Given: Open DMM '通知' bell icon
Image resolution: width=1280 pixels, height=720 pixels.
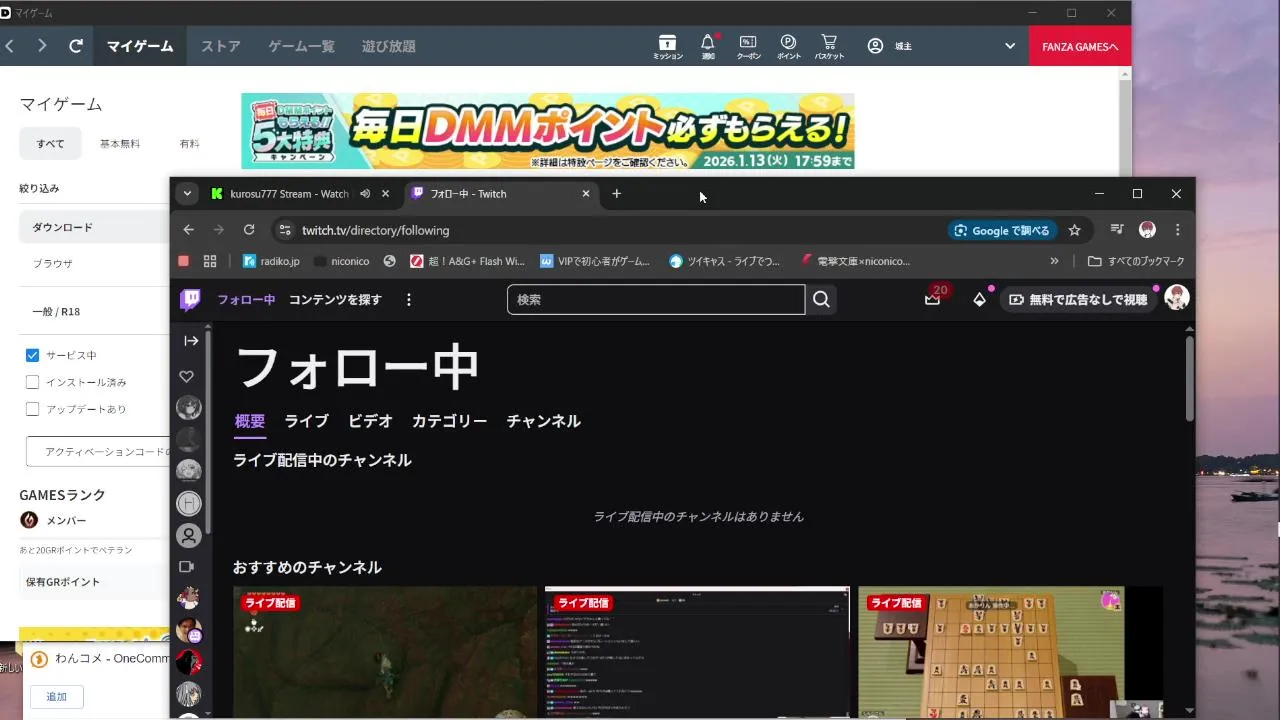Looking at the screenshot, I should [x=708, y=46].
